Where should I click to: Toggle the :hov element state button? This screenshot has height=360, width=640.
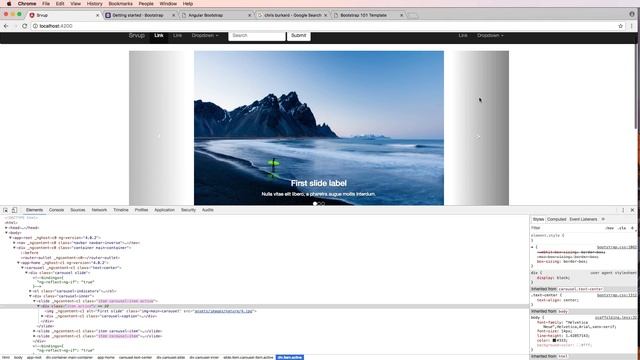(x=610, y=228)
